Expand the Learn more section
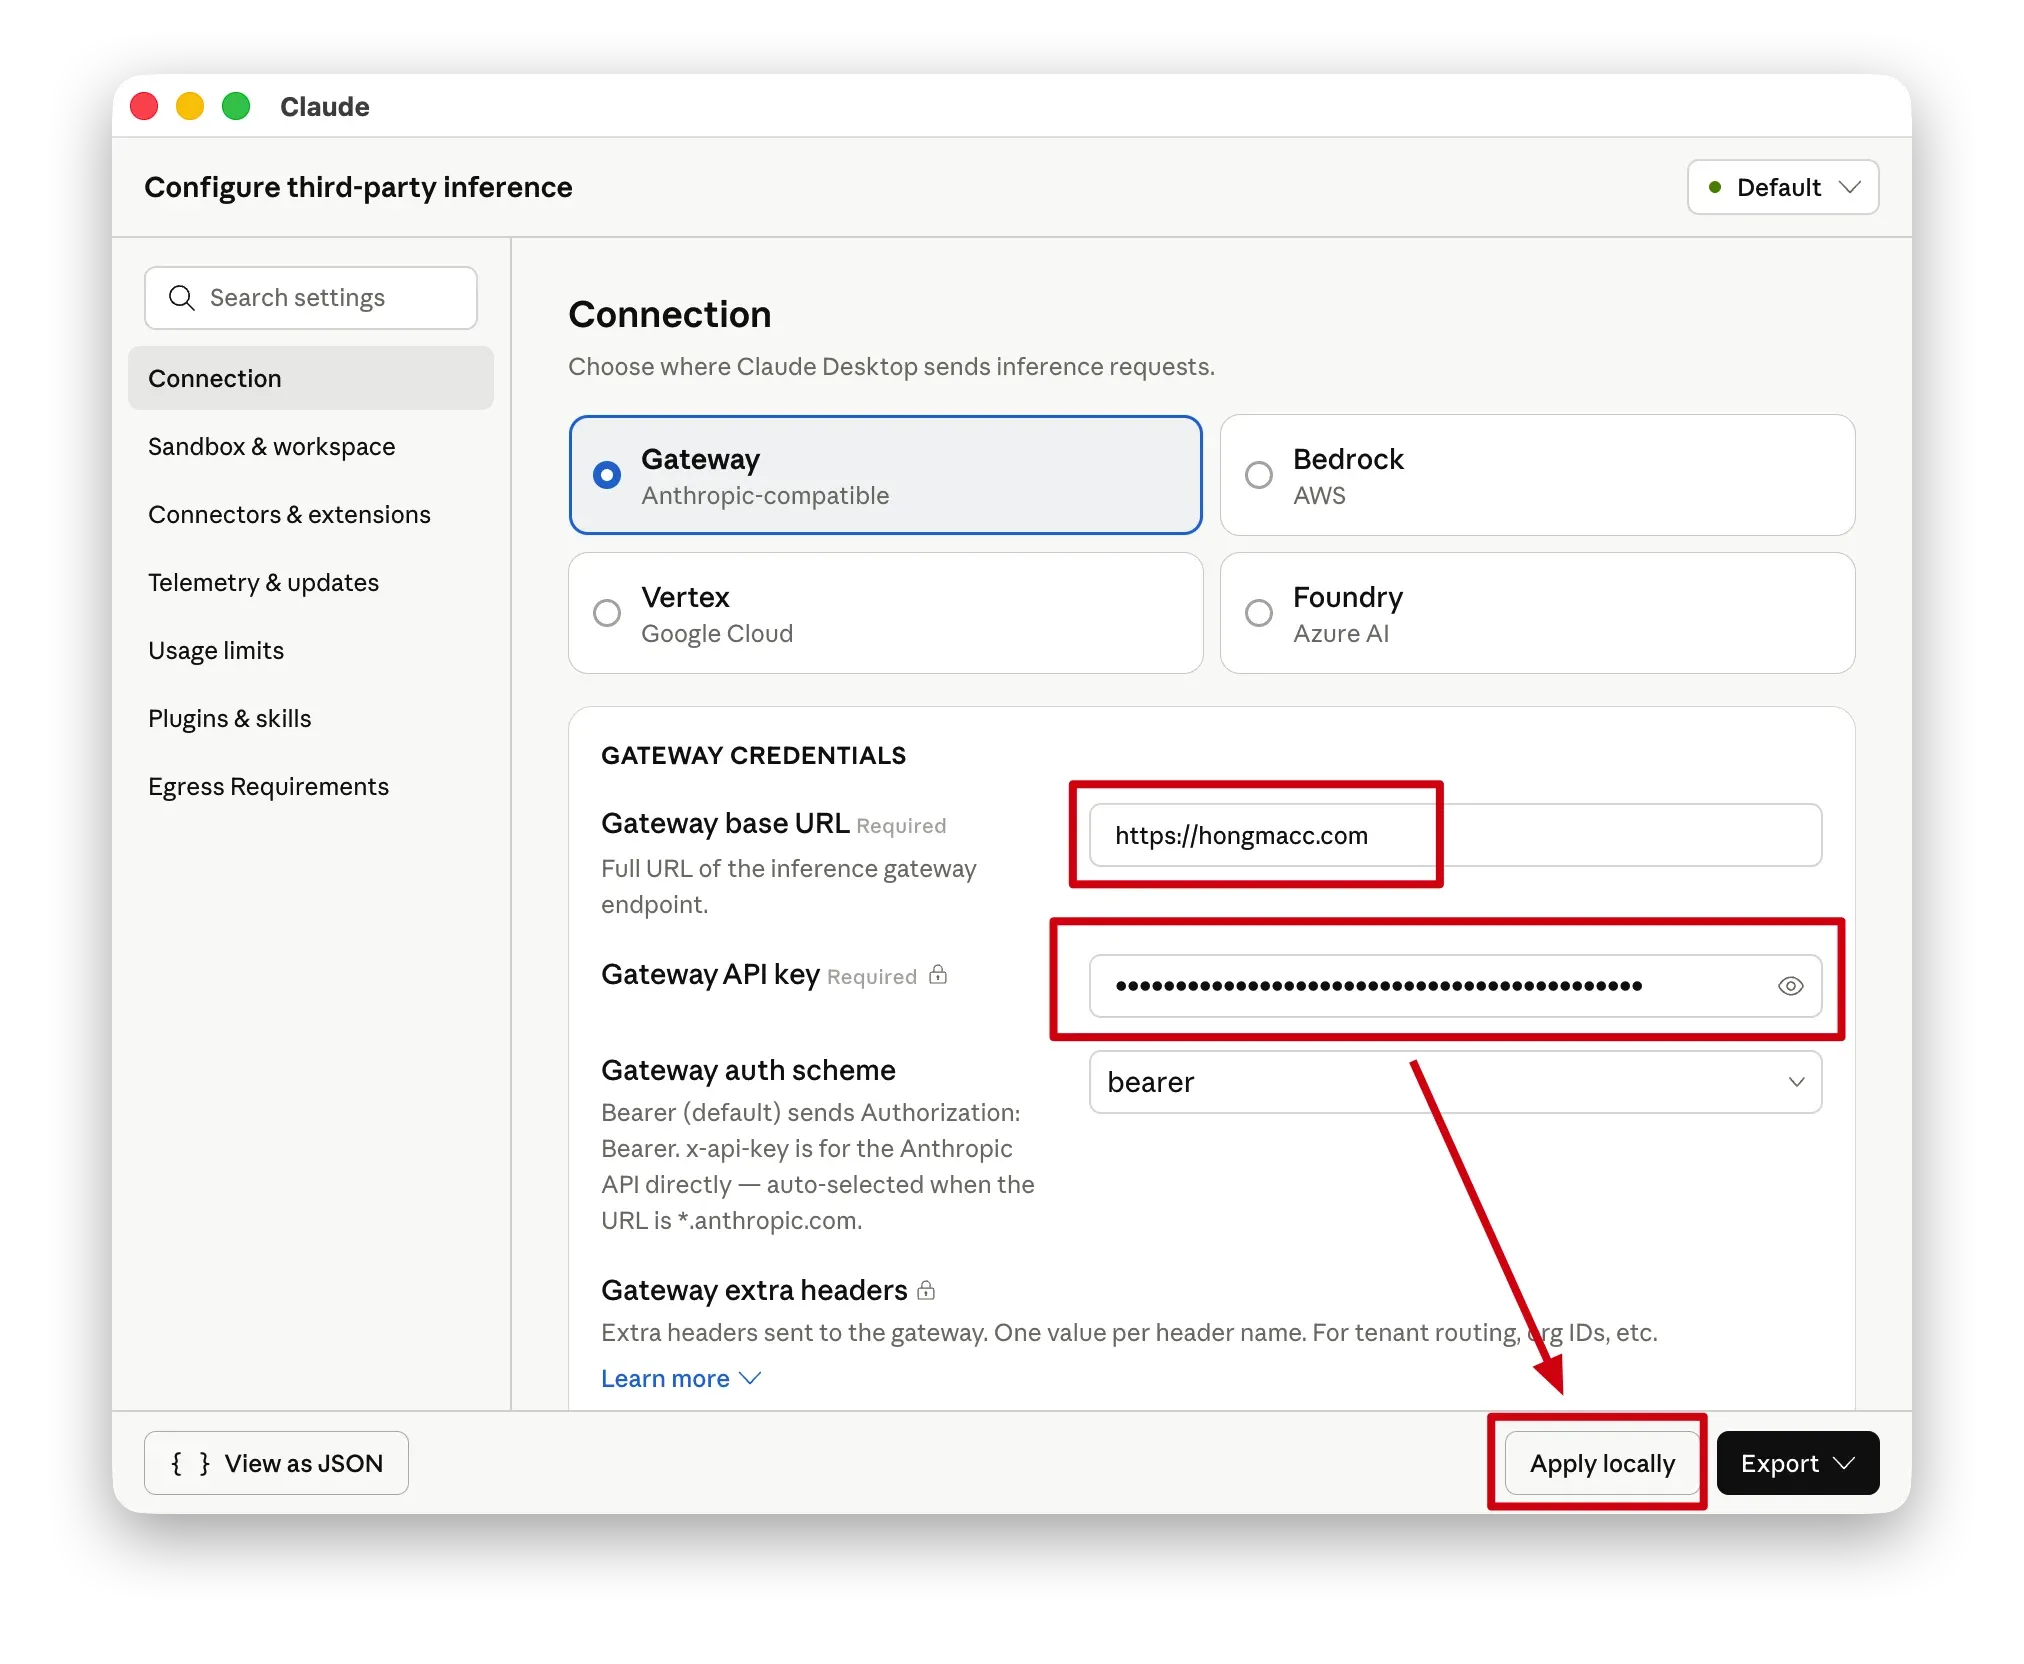The height and width of the screenshot is (1664, 2024). point(681,1379)
